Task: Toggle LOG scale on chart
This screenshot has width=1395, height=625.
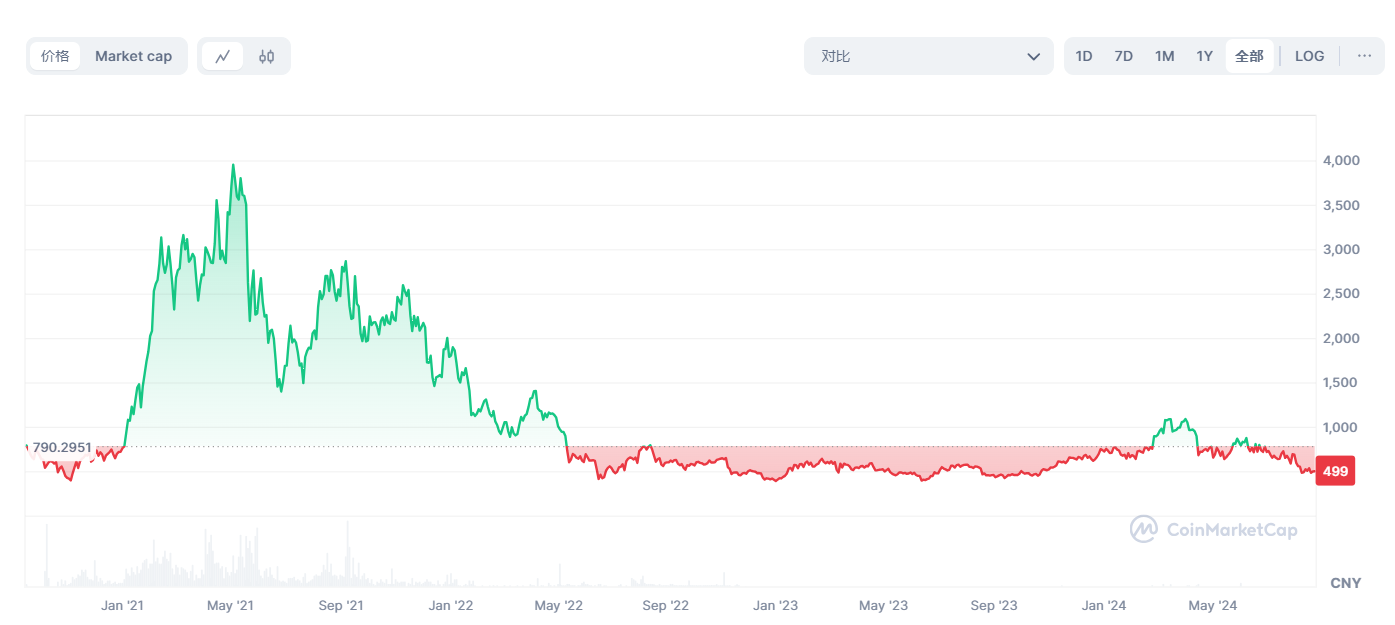Action: pos(1309,56)
